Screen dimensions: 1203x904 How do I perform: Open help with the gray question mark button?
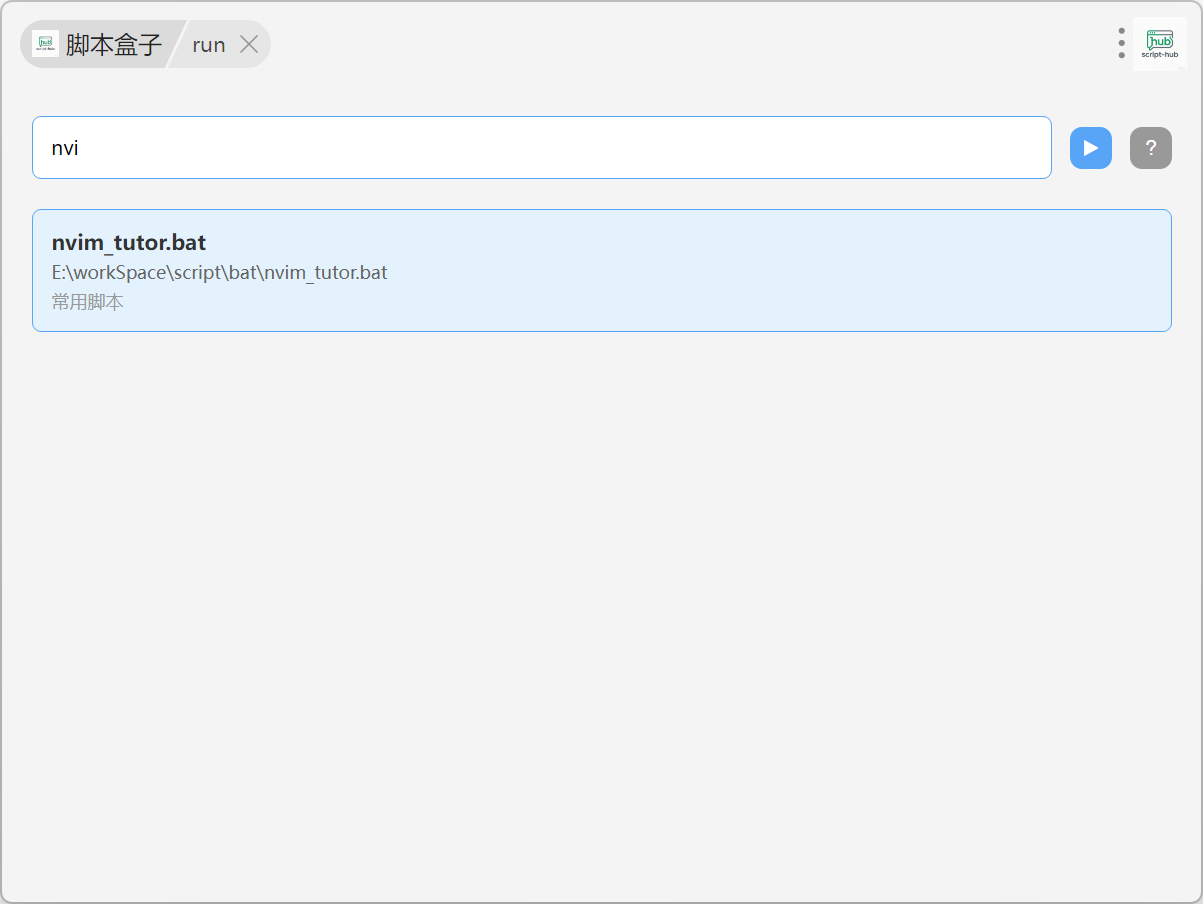1150,148
